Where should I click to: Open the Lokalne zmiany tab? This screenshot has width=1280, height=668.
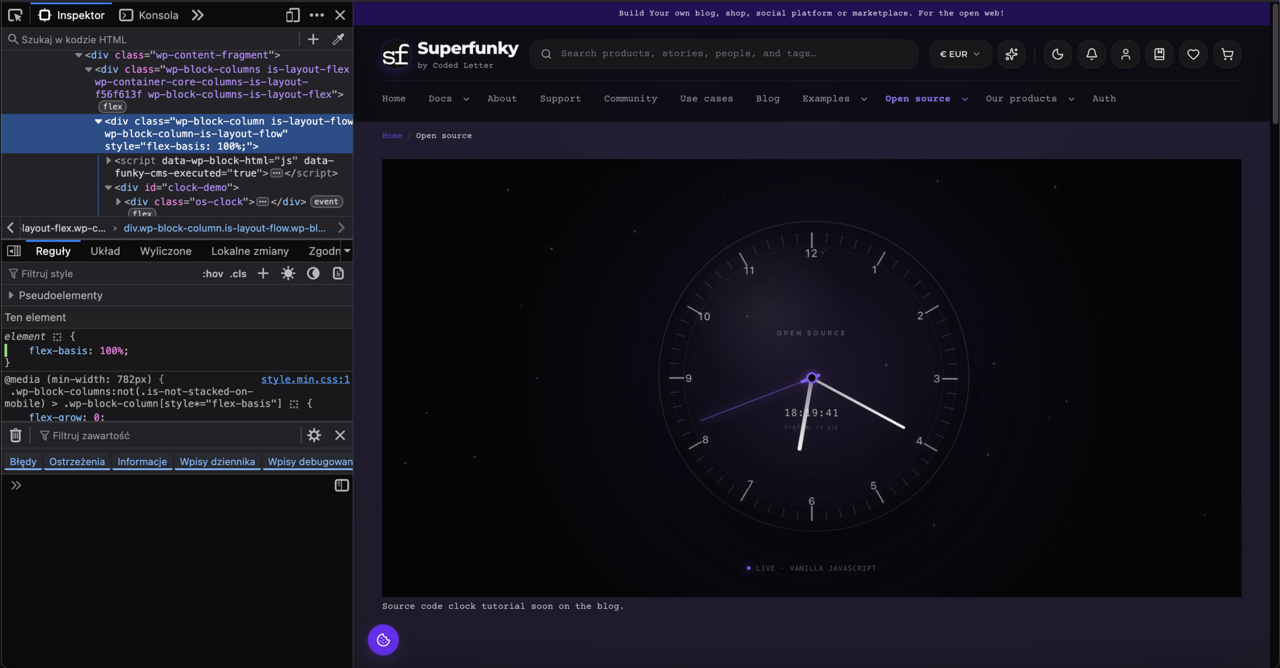250,251
